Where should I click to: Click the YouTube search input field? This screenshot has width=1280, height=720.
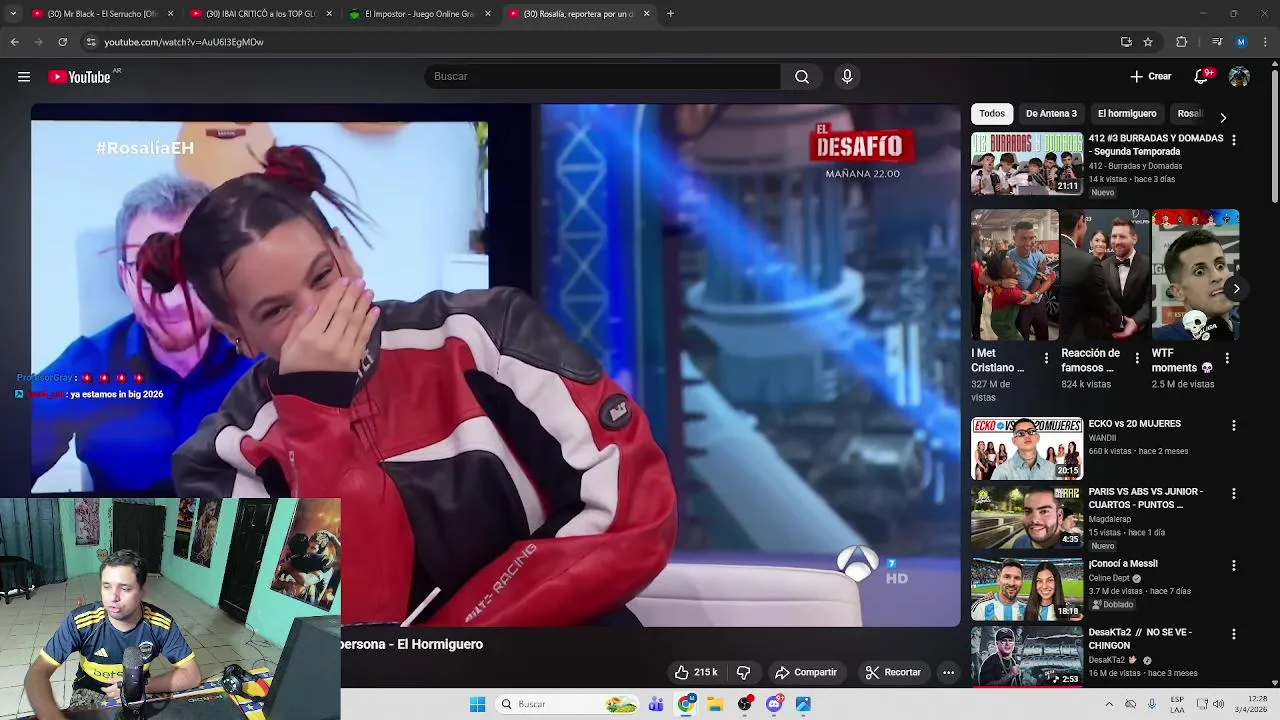pos(602,77)
